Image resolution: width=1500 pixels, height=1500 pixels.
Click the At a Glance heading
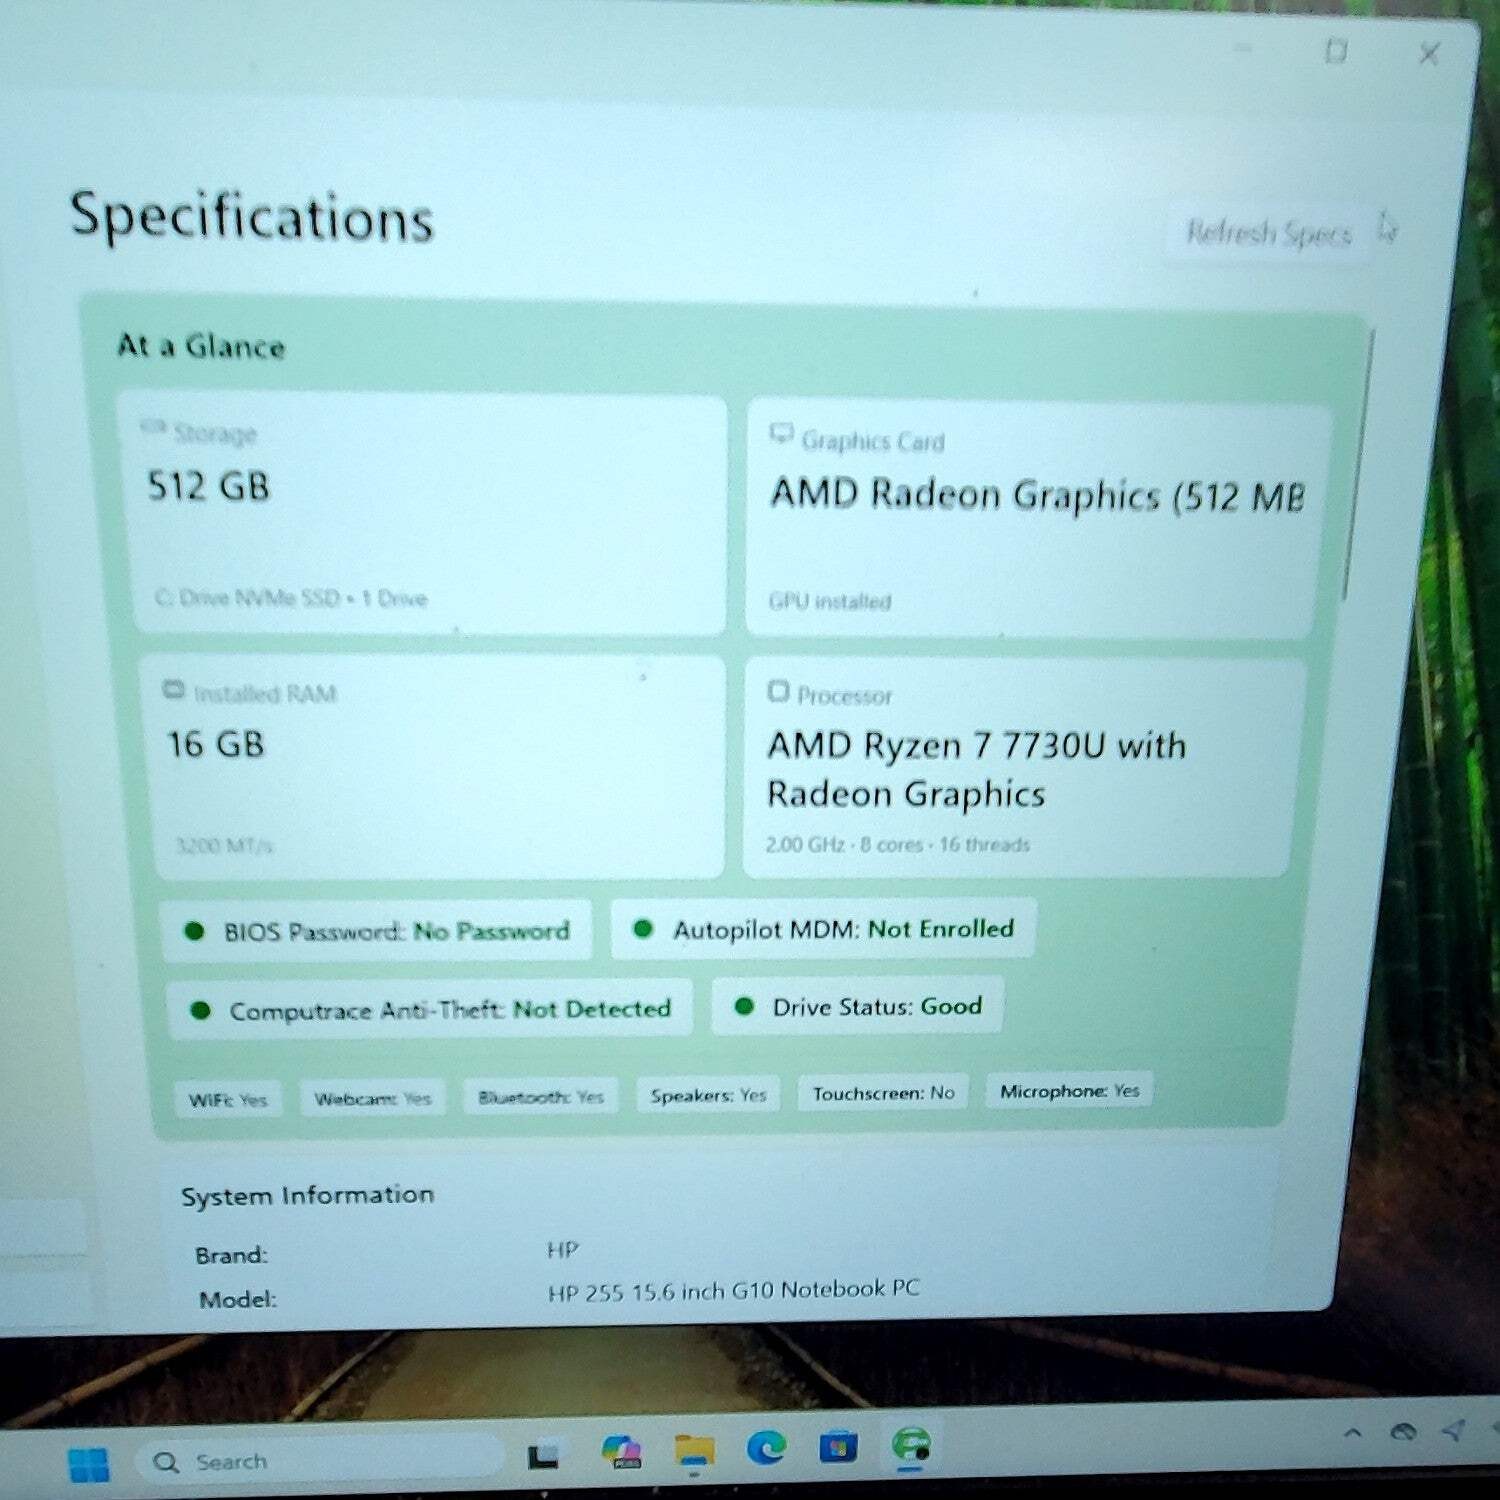point(201,347)
